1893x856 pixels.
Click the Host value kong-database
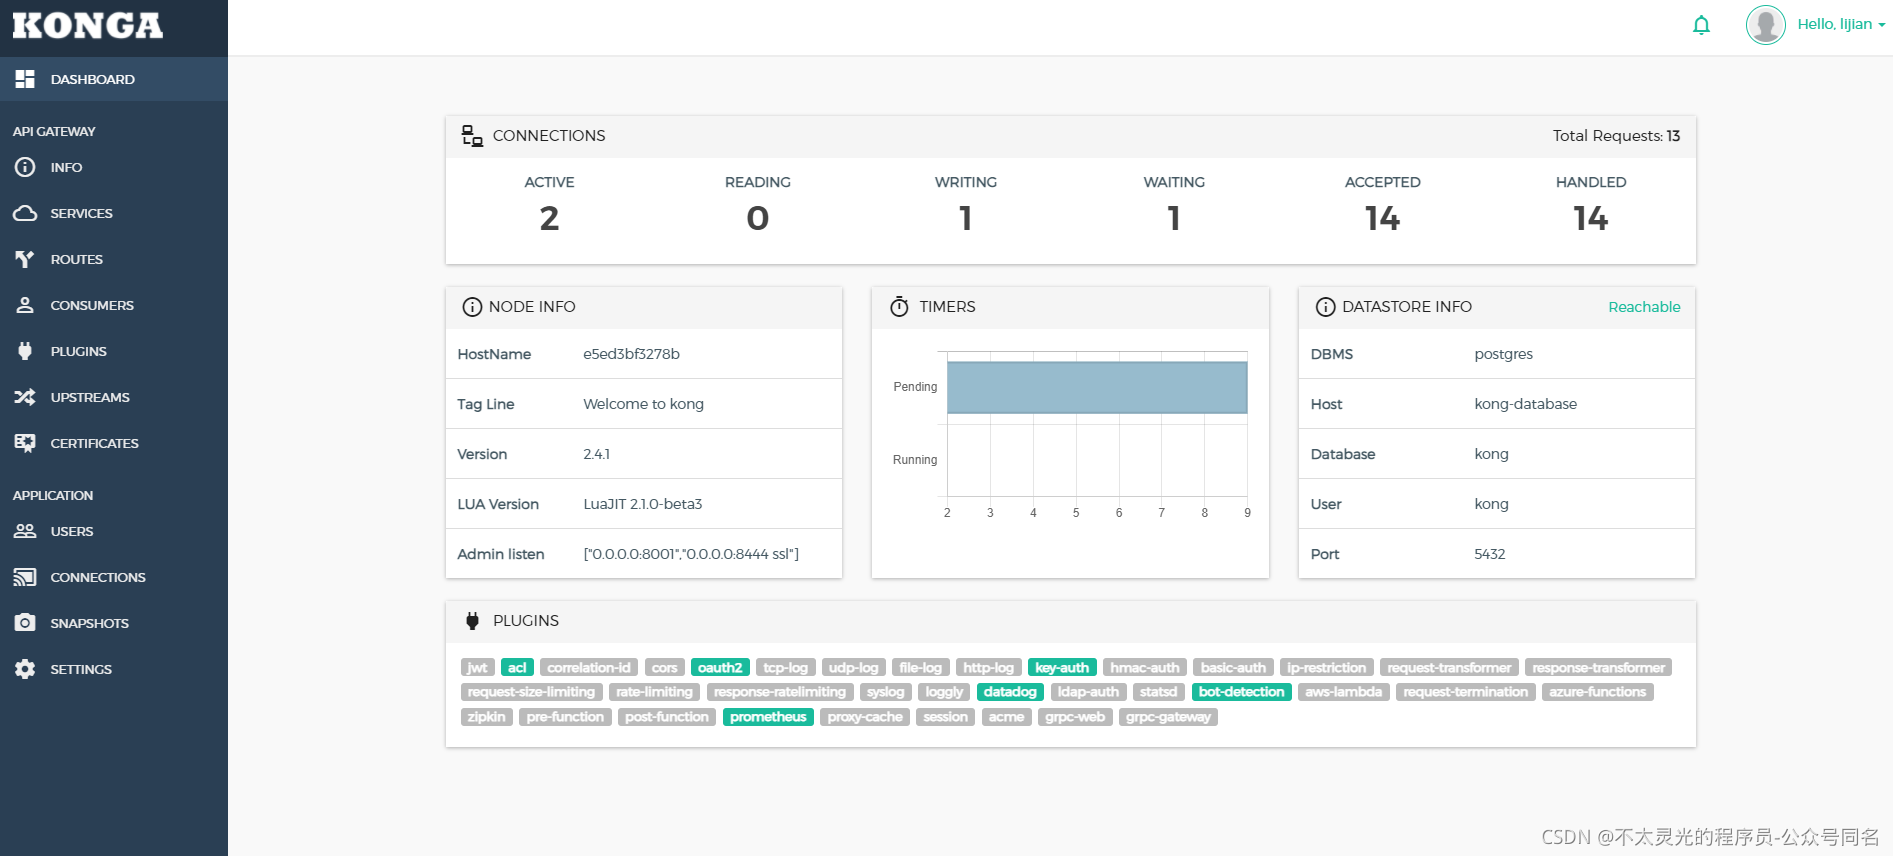pos(1525,404)
